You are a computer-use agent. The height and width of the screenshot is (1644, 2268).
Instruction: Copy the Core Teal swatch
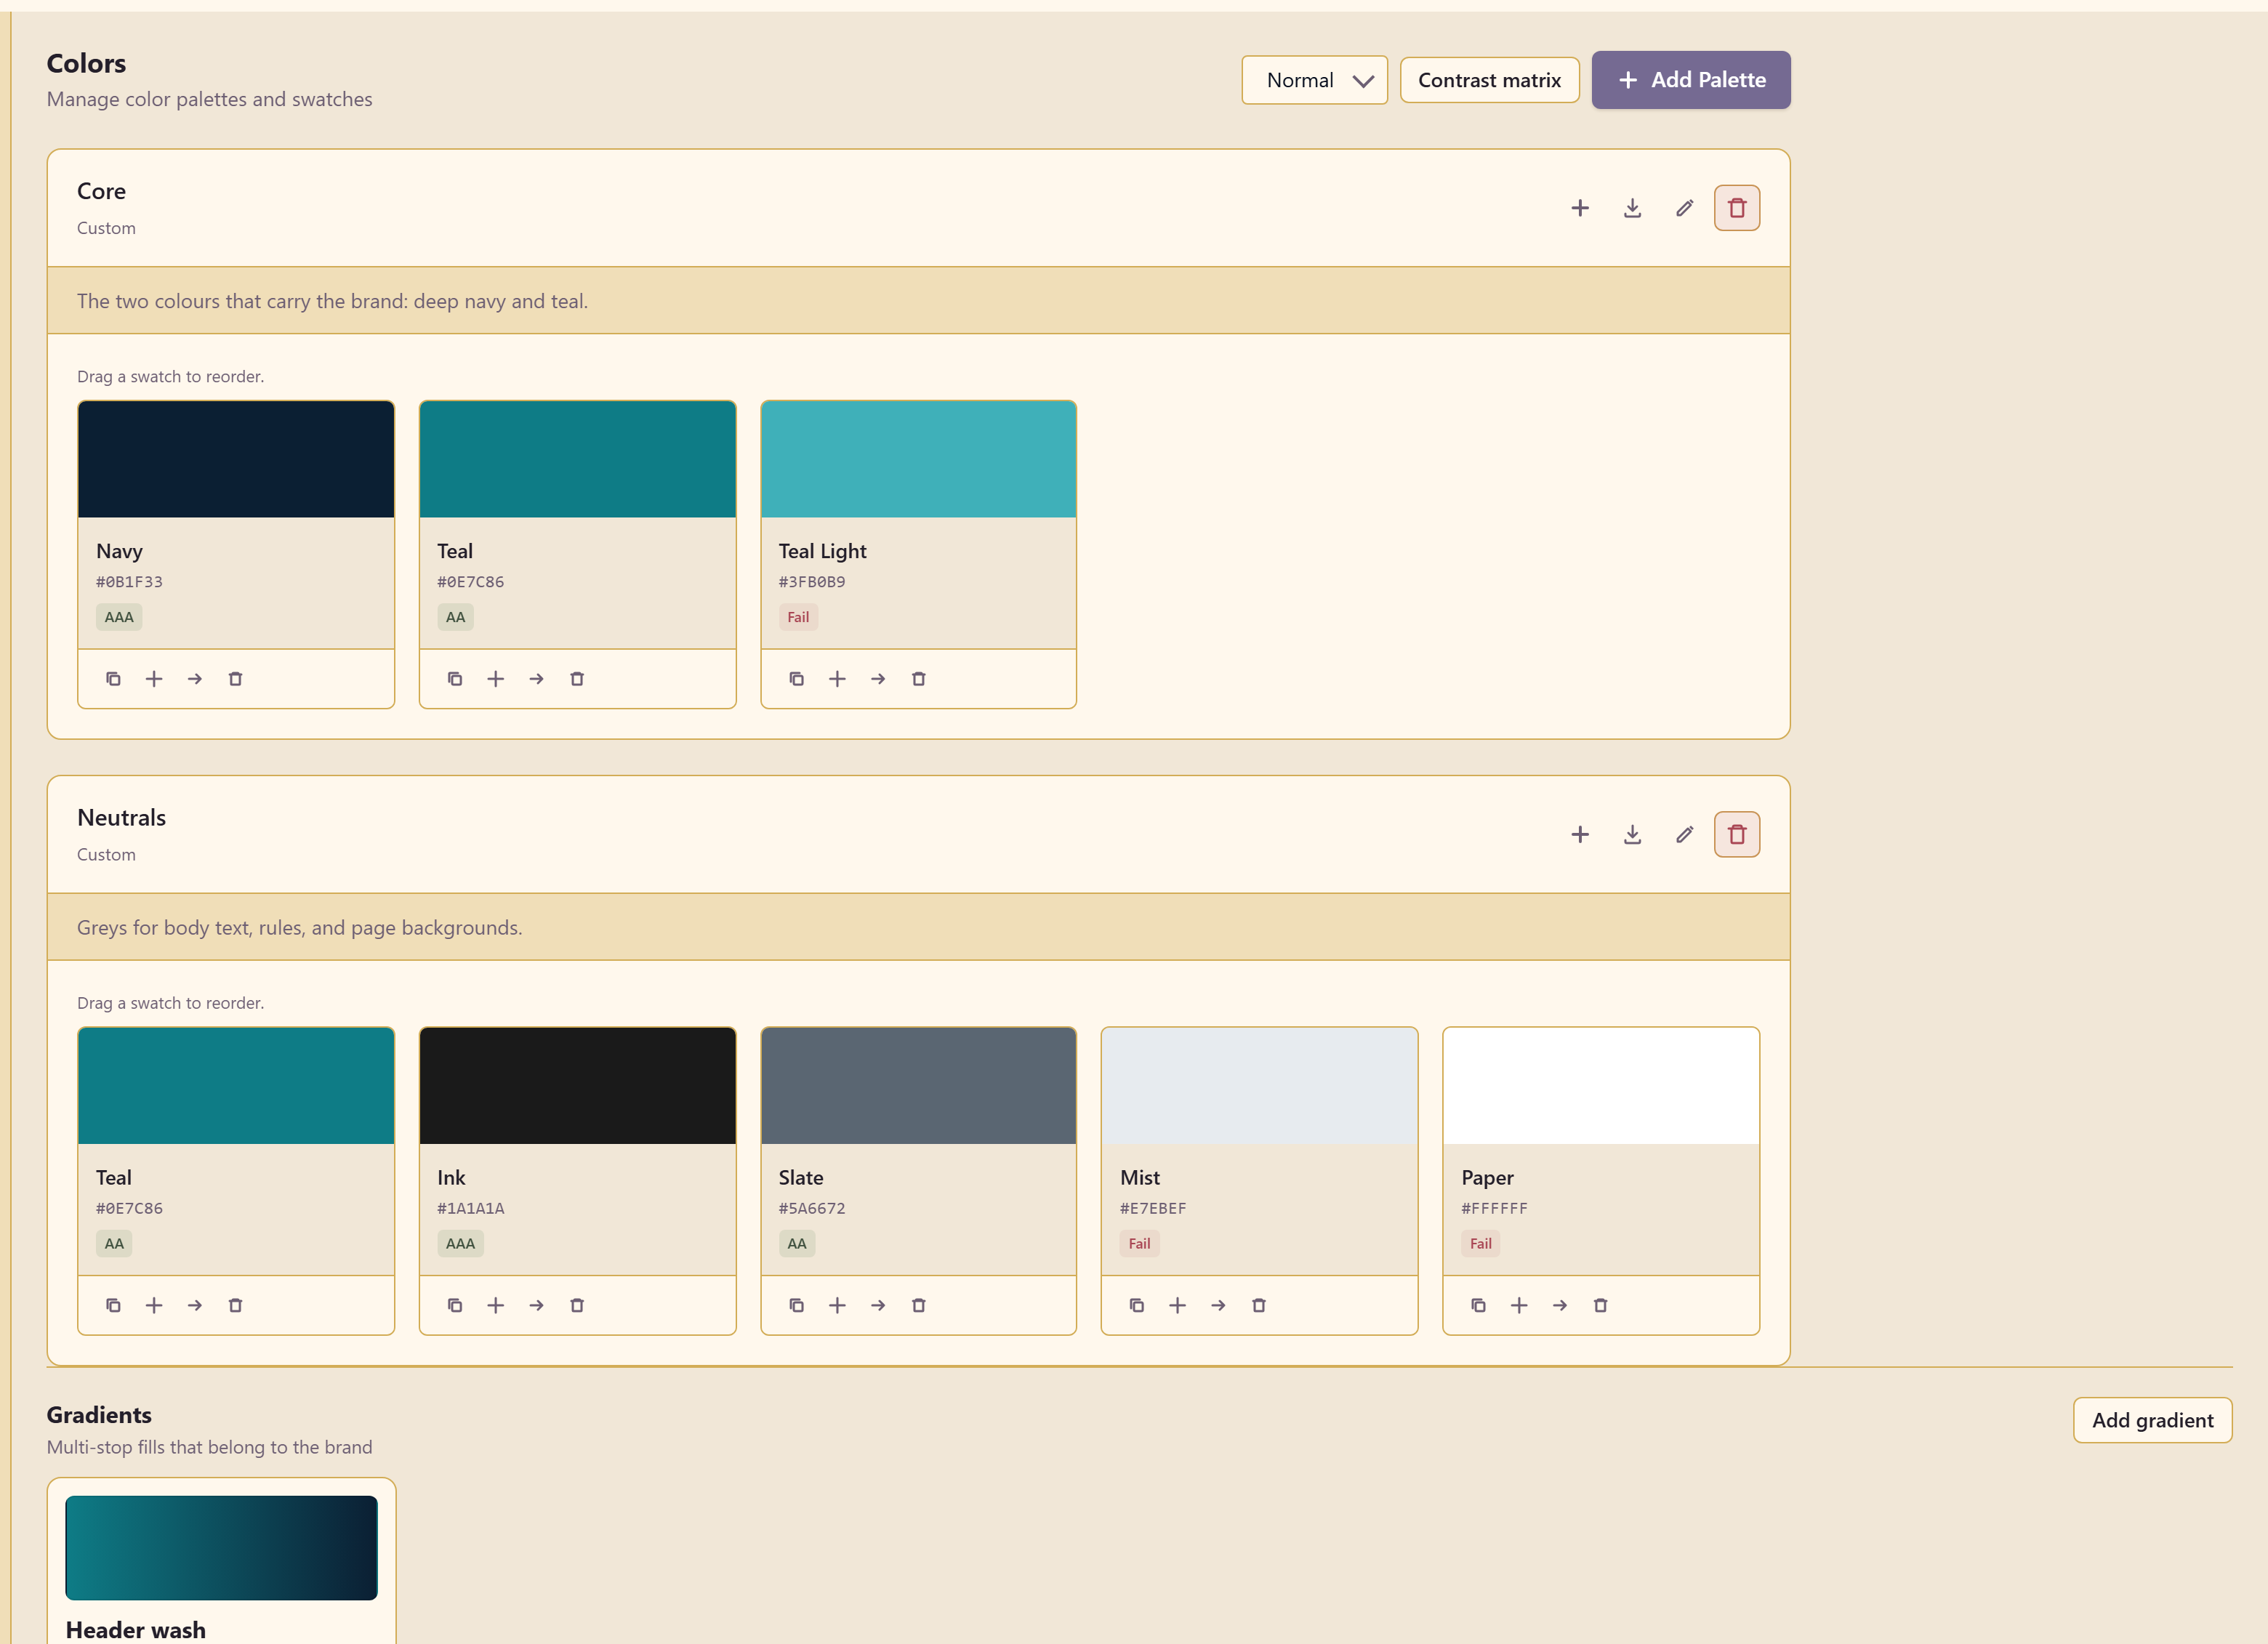455,679
